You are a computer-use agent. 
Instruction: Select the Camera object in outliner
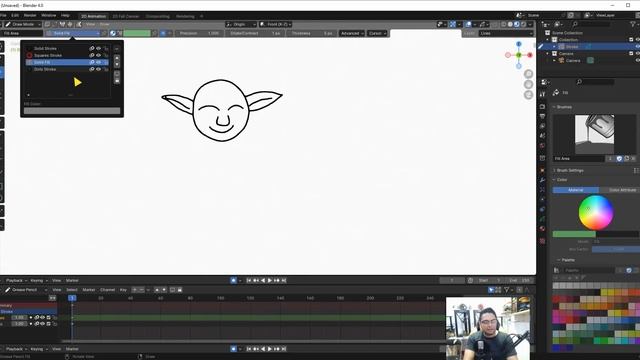(573, 60)
